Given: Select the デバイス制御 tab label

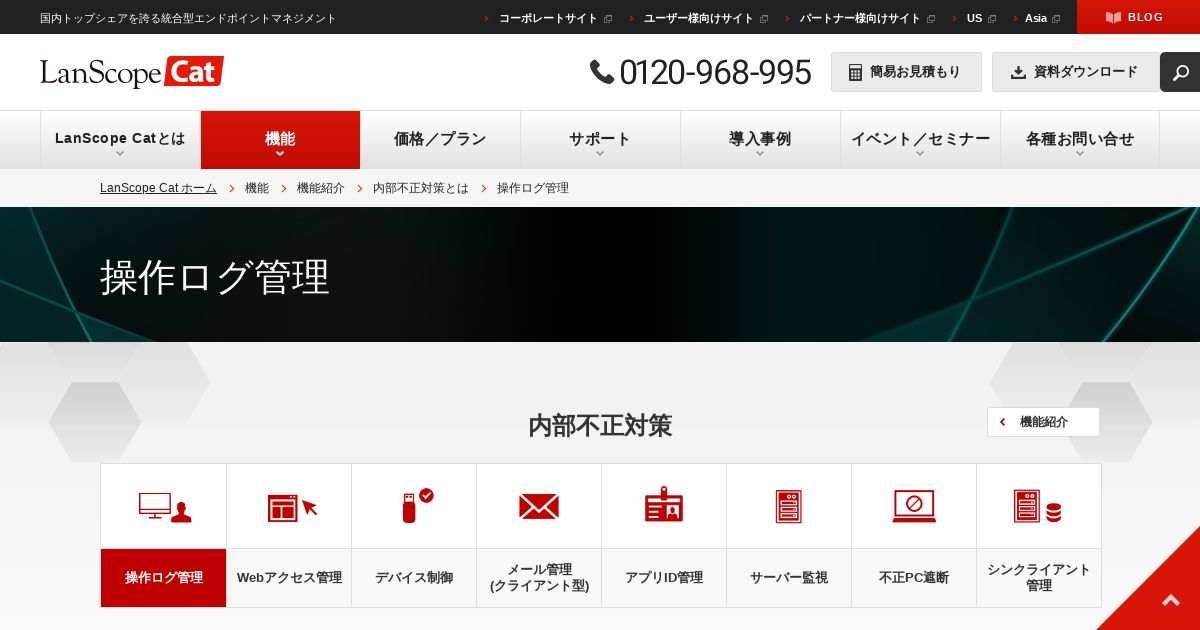Looking at the screenshot, I should click(x=414, y=578).
